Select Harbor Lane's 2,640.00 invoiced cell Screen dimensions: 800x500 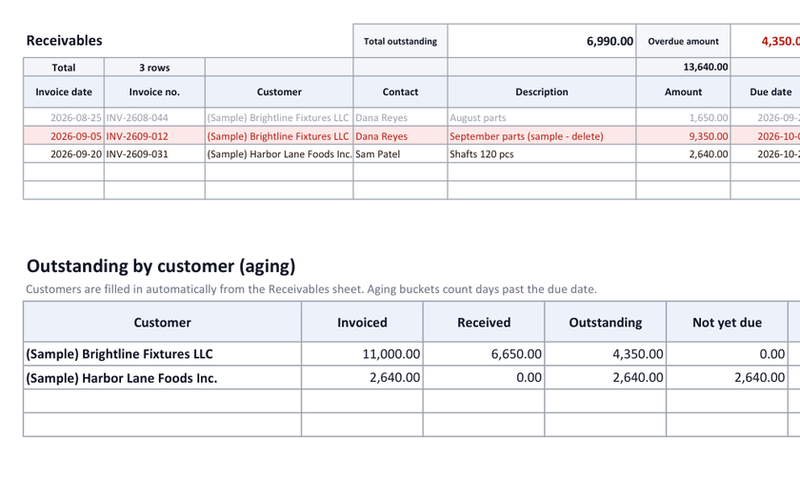coord(362,378)
